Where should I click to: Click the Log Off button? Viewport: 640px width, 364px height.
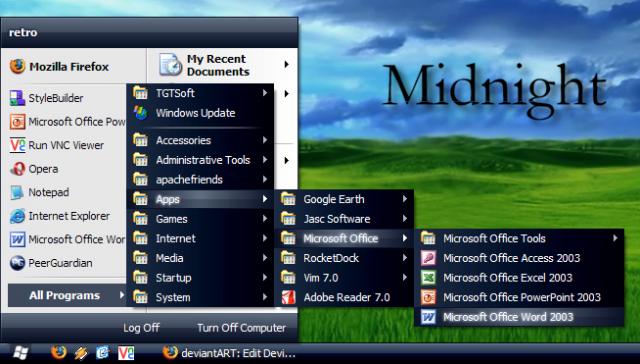[x=141, y=328]
